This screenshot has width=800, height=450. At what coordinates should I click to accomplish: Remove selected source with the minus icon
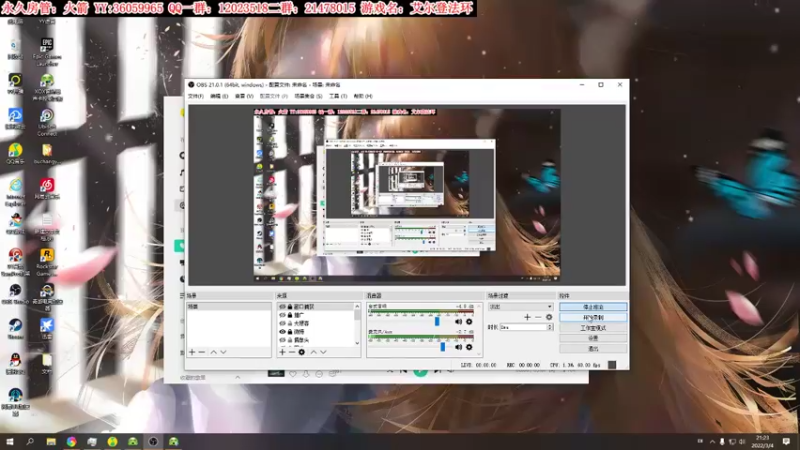[292, 352]
